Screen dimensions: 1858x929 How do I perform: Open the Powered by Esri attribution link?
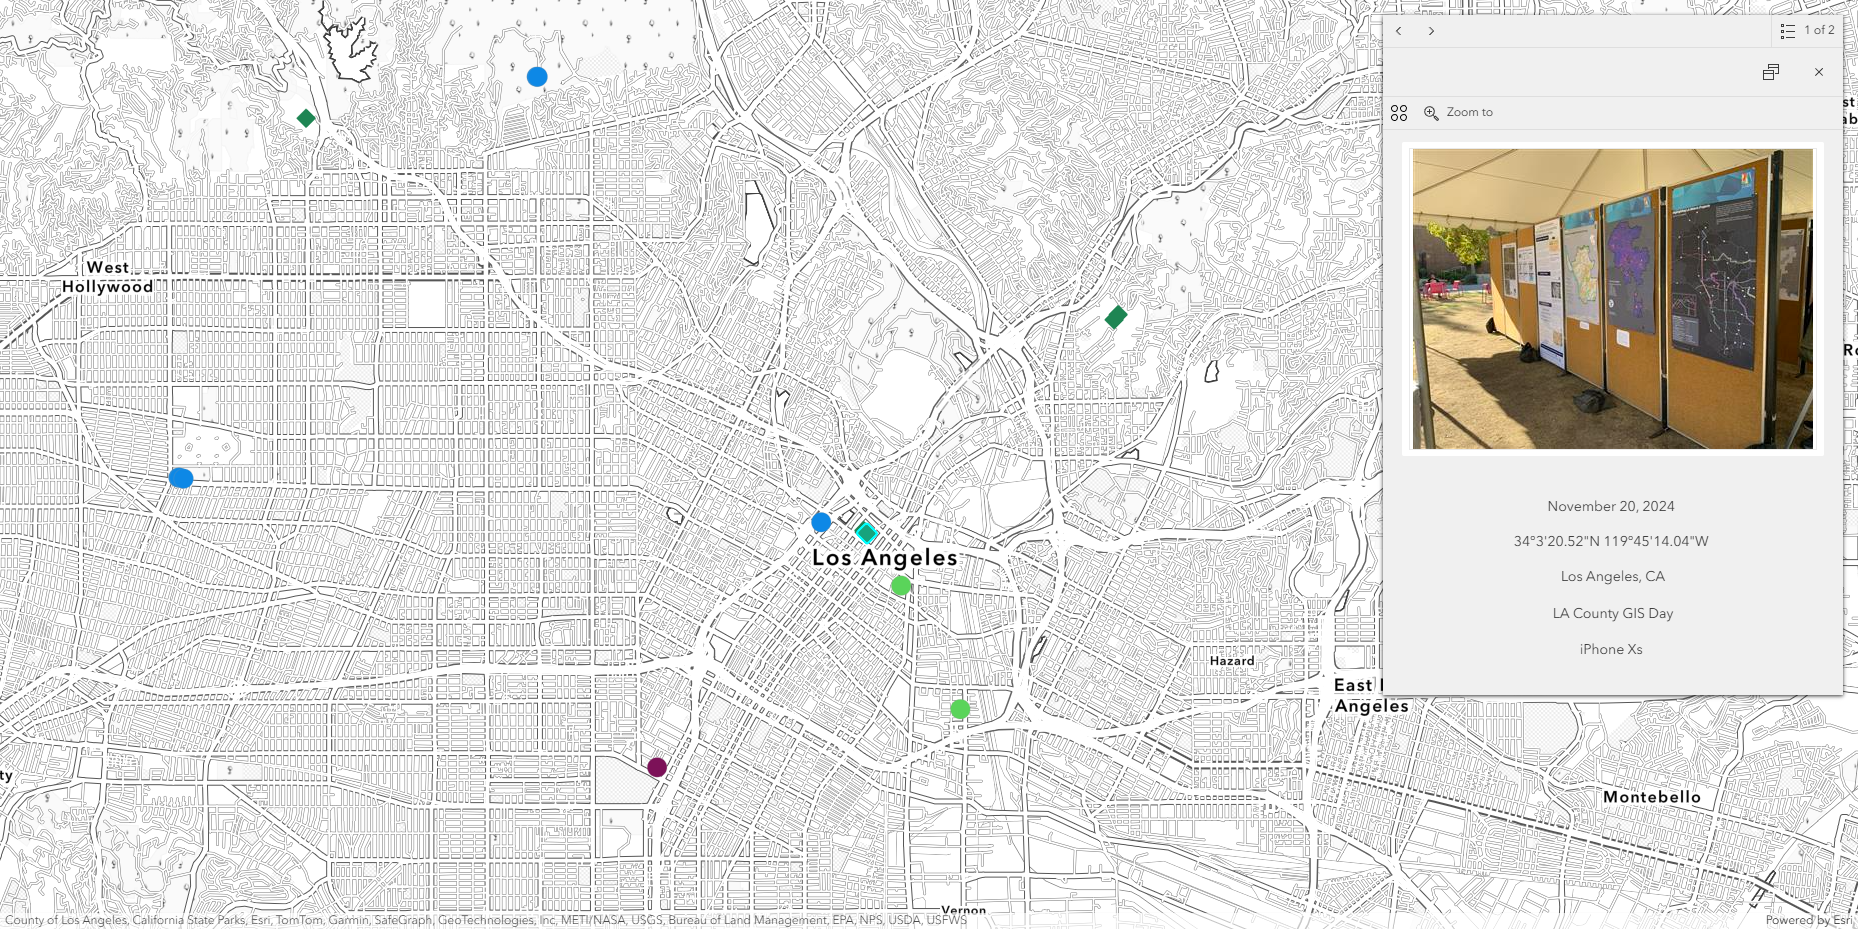point(1805,919)
